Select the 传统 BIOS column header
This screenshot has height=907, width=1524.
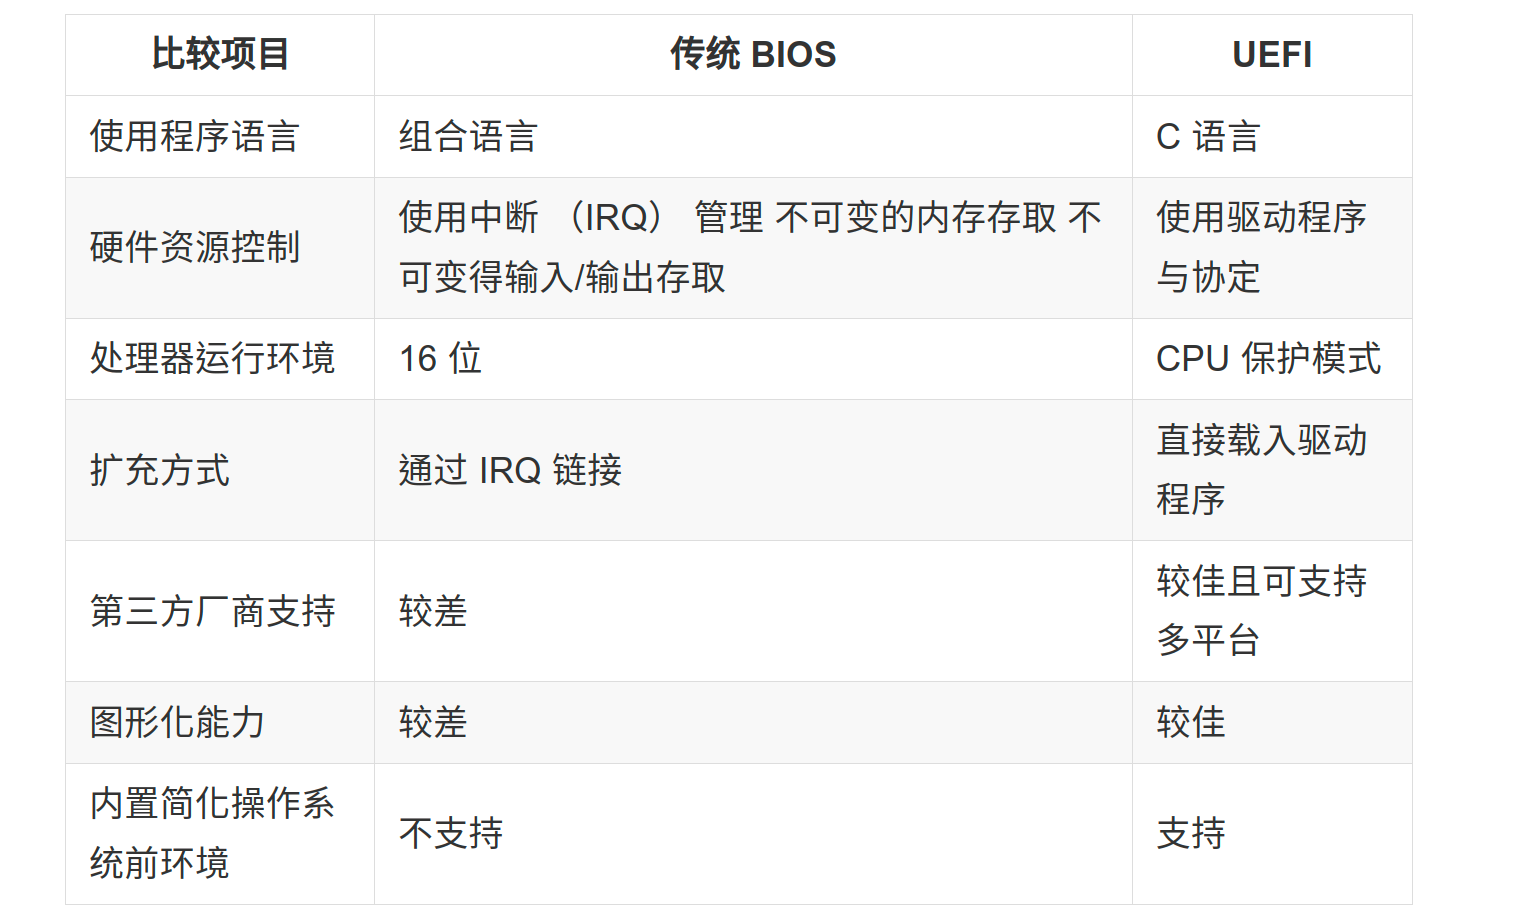pyautogui.click(x=753, y=55)
